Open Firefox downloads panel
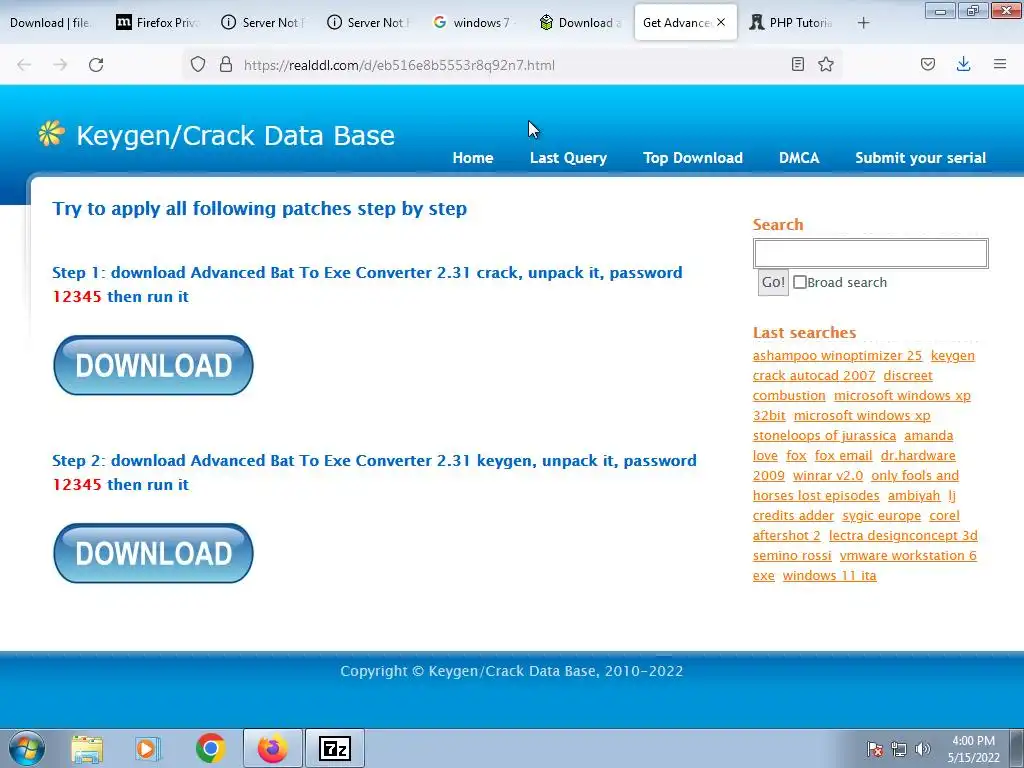 click(x=963, y=64)
